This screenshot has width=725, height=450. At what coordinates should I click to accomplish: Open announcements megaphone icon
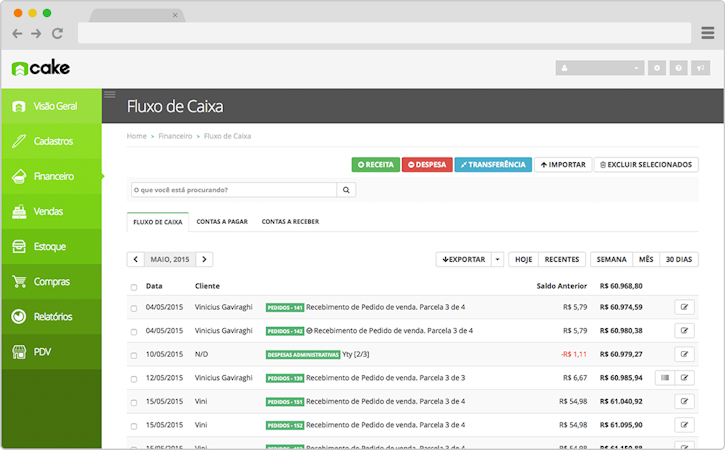point(700,68)
